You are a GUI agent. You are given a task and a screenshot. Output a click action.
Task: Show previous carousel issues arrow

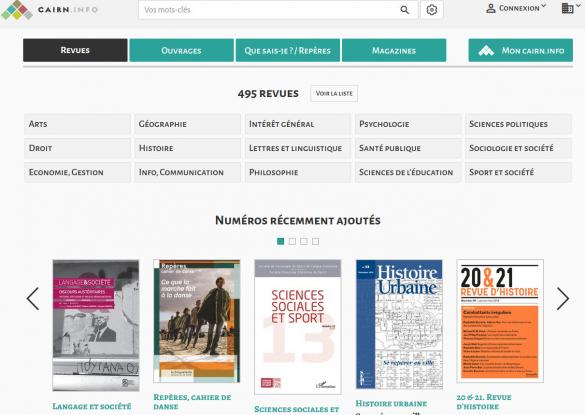(33, 299)
